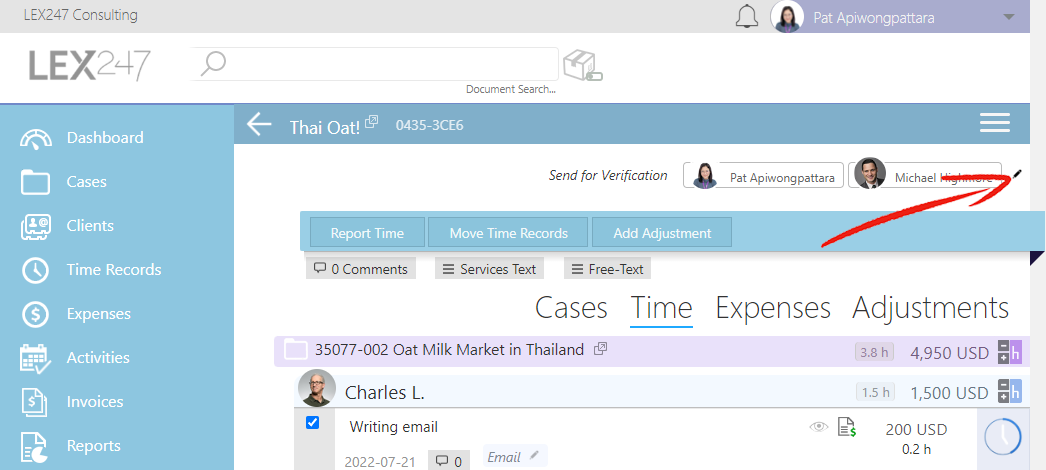Click the 200 USD amount
This screenshot has height=470, width=1046.
pos(916,430)
